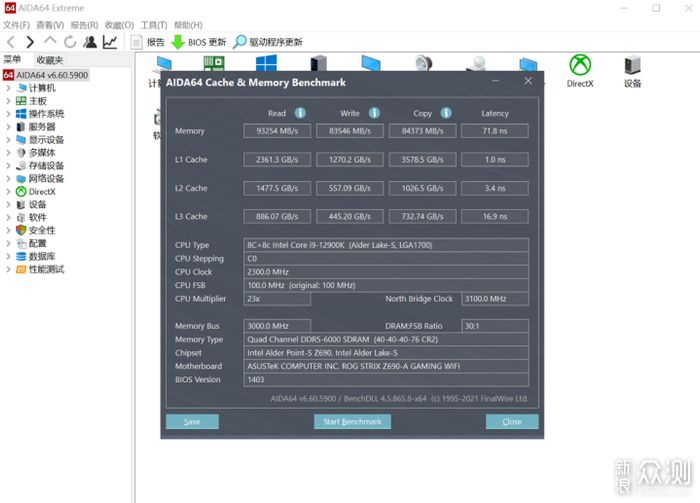Screen dimensions: 700x503
Task: Refresh using the circular arrow icon
Action: click(x=70, y=42)
